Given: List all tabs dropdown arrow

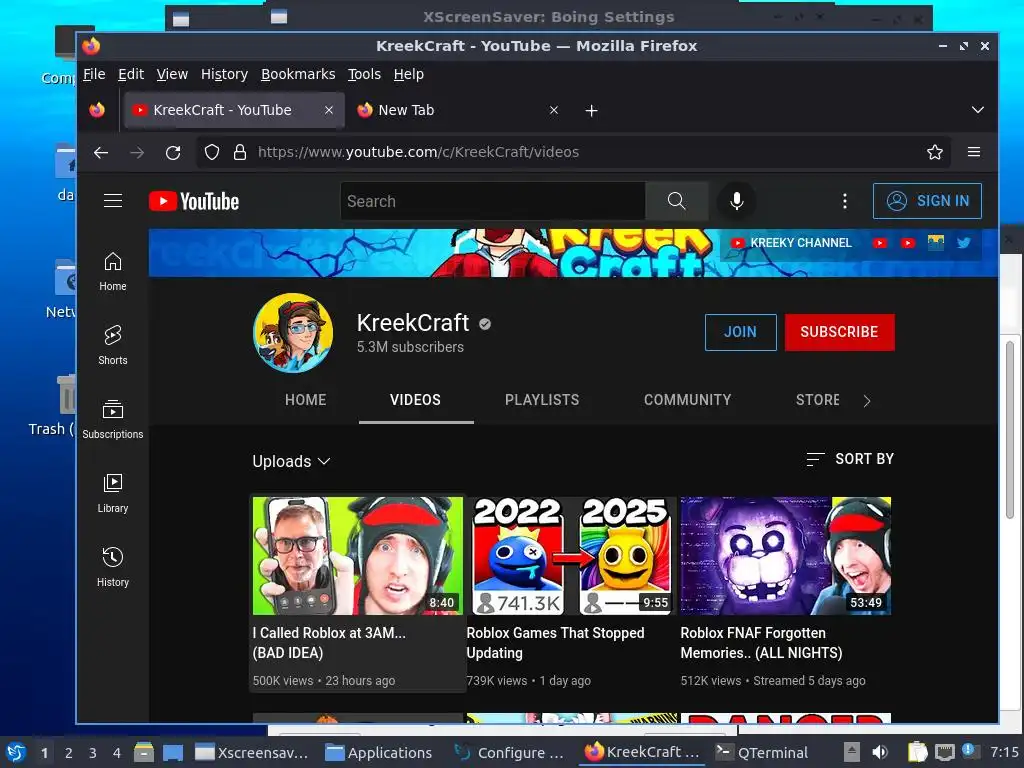Looking at the screenshot, I should 977,110.
